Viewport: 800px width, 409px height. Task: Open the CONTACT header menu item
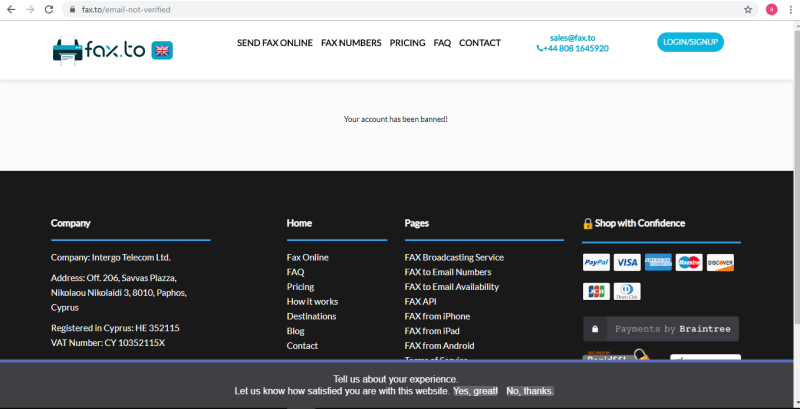(x=480, y=43)
